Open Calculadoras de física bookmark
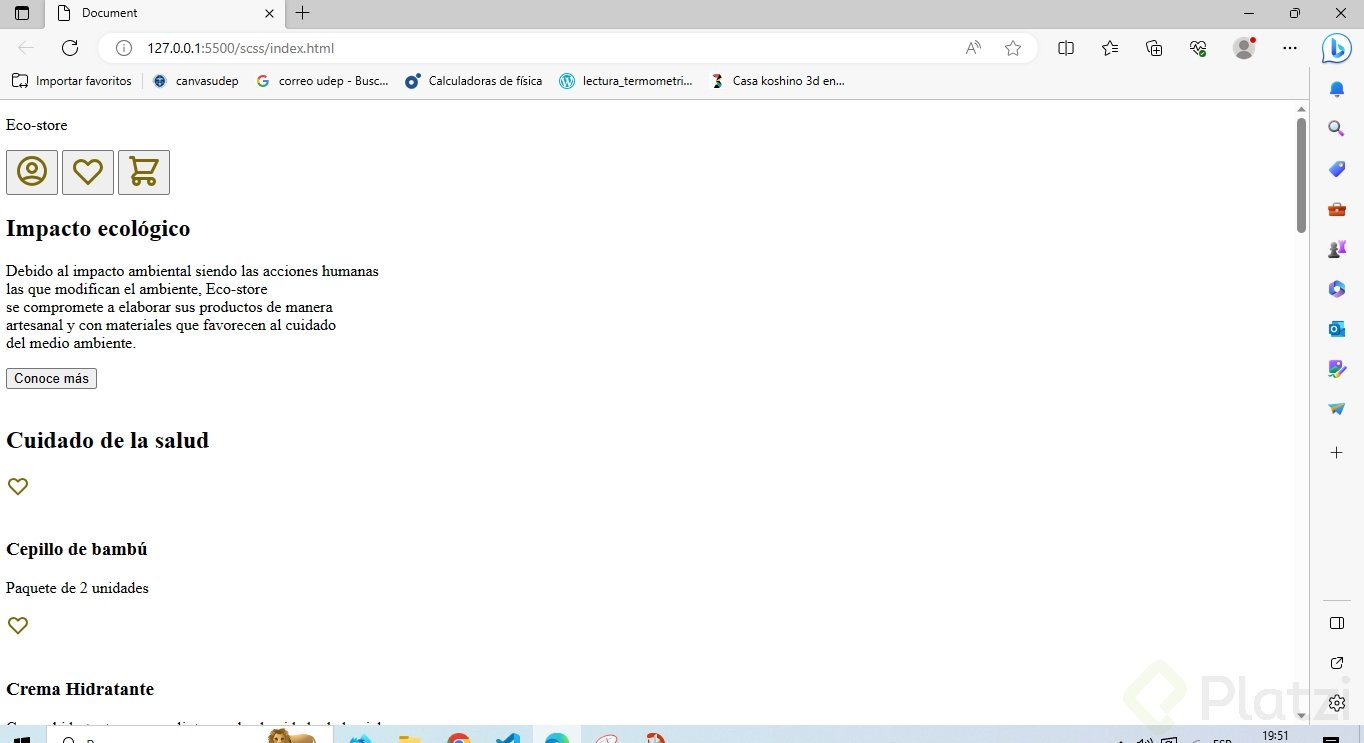The image size is (1364, 743). 474,81
